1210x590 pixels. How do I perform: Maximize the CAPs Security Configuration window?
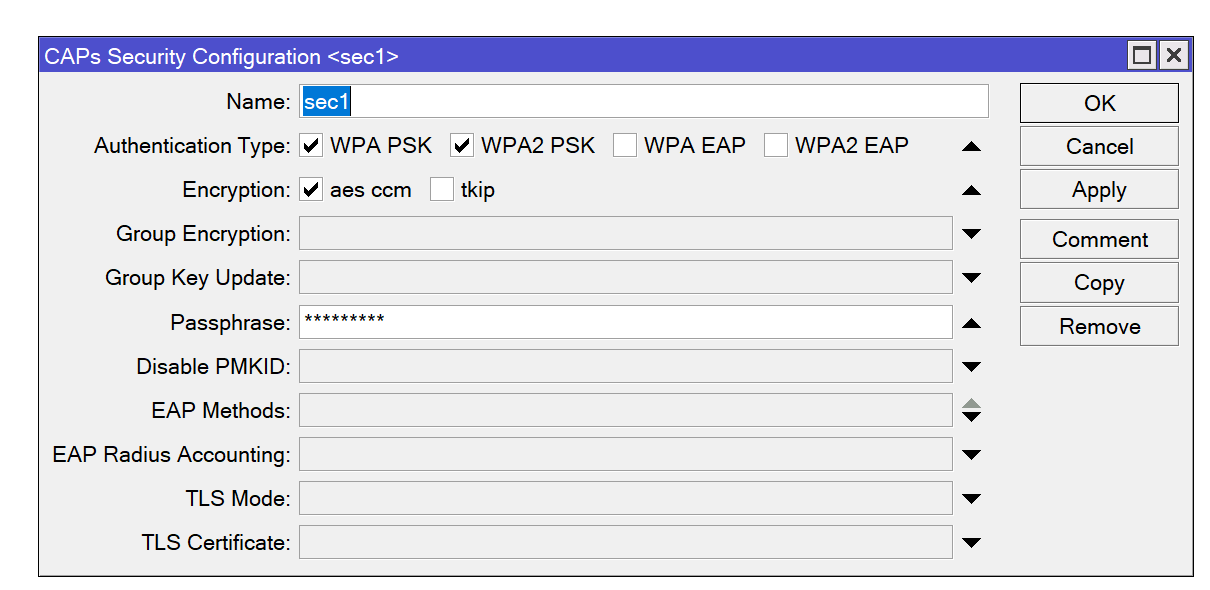[1142, 56]
